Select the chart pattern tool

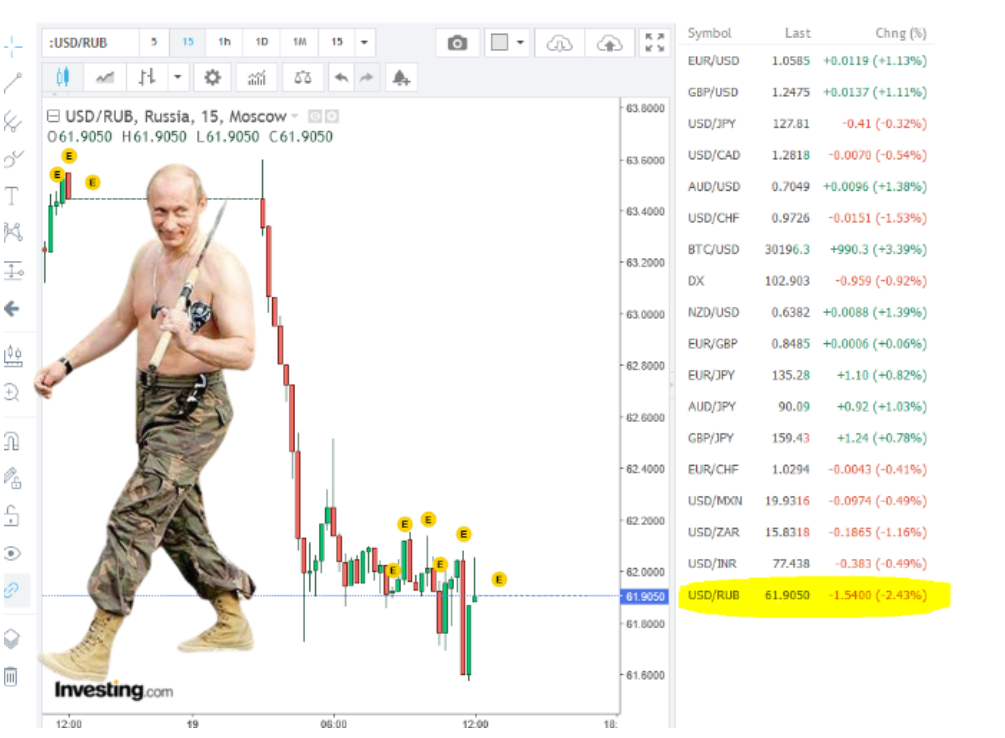(13, 232)
